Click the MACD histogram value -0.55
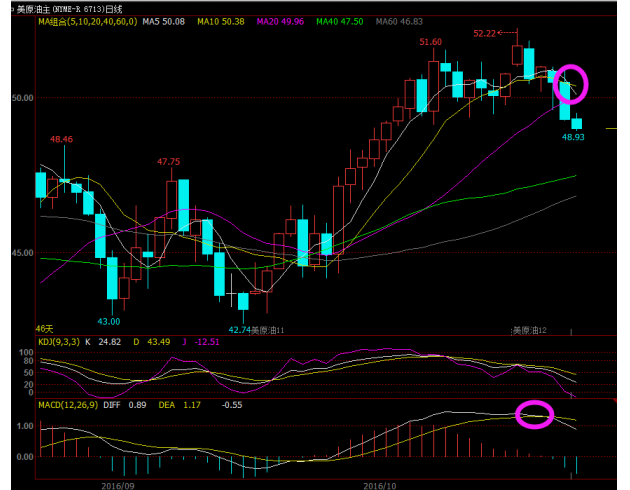The height and width of the screenshot is (490, 630). pos(232,405)
